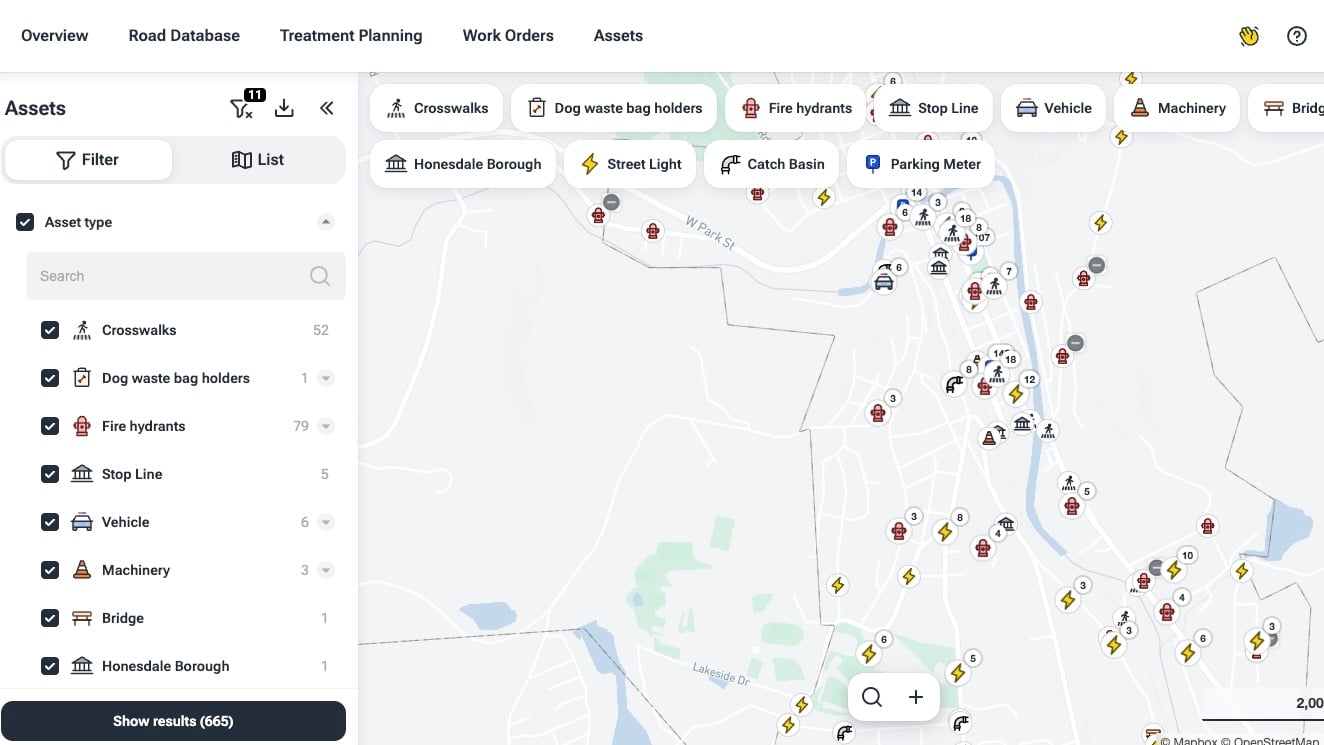This screenshot has height=745, width=1324.
Task: Collapse the Assets side panel
Action: (326, 108)
